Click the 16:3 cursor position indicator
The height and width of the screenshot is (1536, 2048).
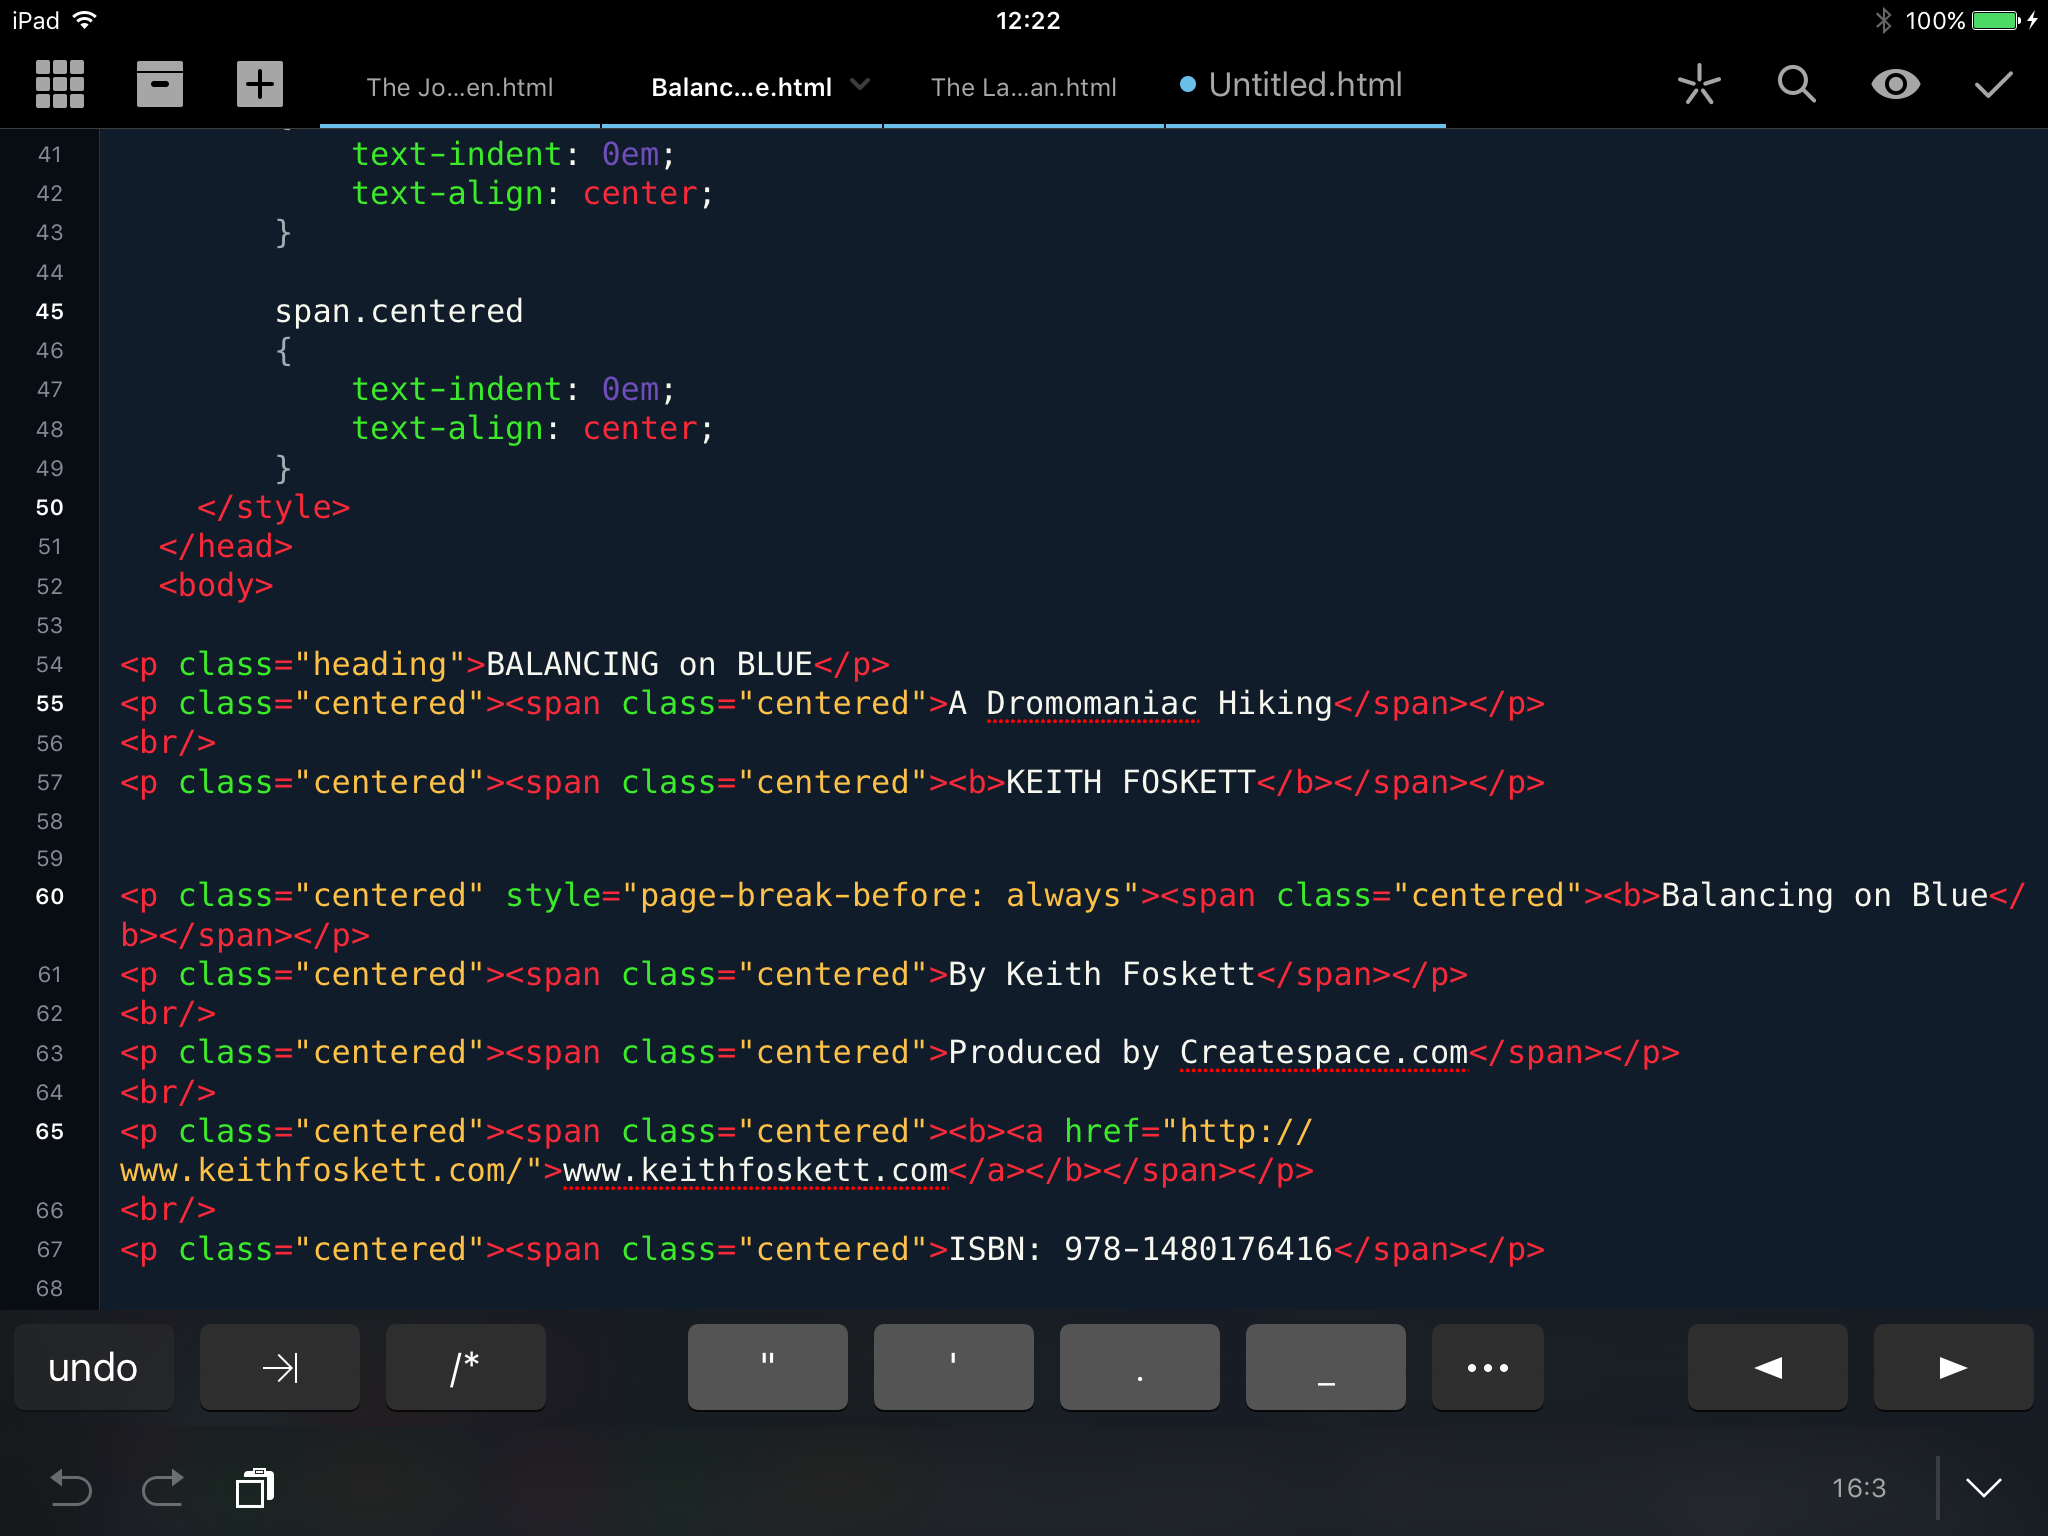[1858, 1487]
